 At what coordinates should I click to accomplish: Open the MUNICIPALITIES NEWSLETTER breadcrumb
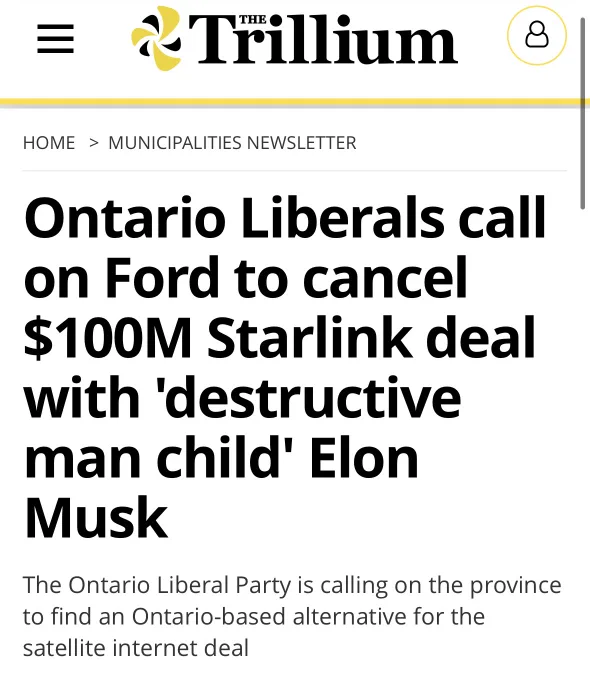[x=232, y=143]
